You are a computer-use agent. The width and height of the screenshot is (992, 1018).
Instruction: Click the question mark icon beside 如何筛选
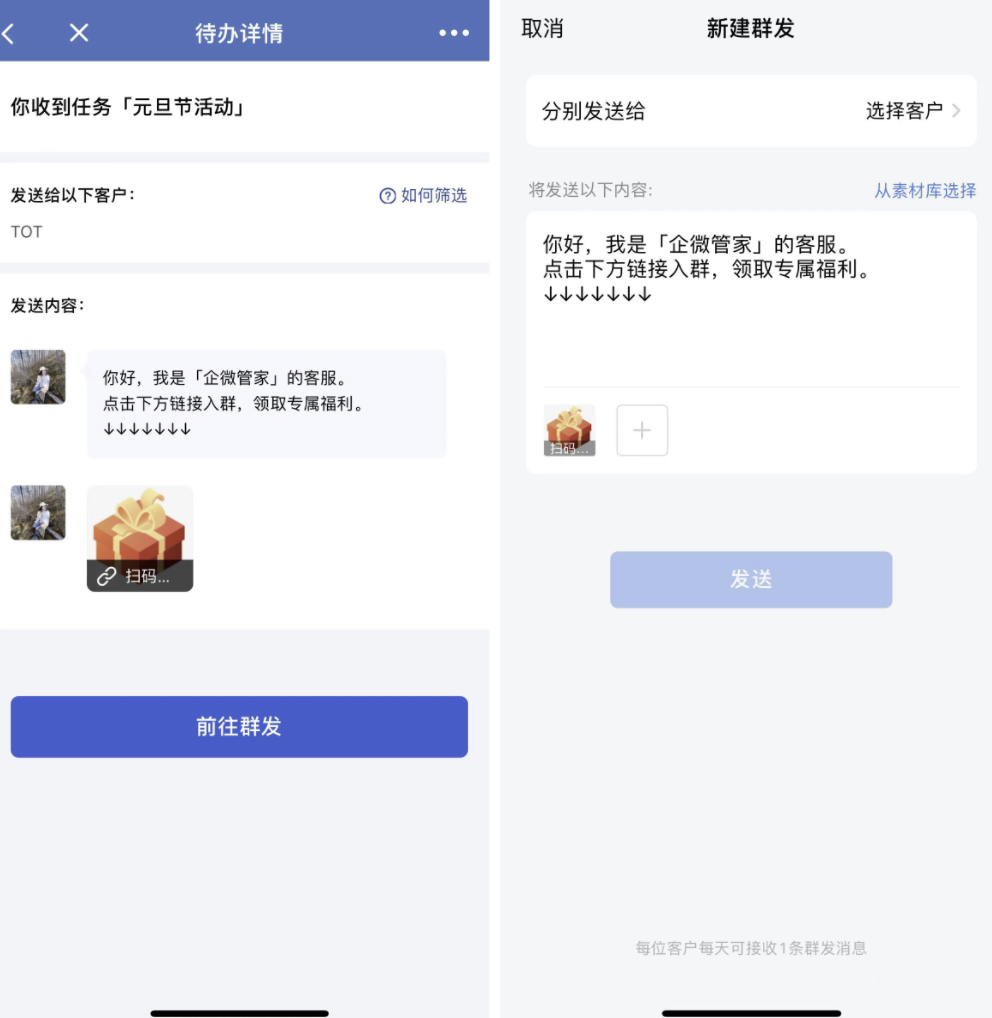(x=388, y=195)
